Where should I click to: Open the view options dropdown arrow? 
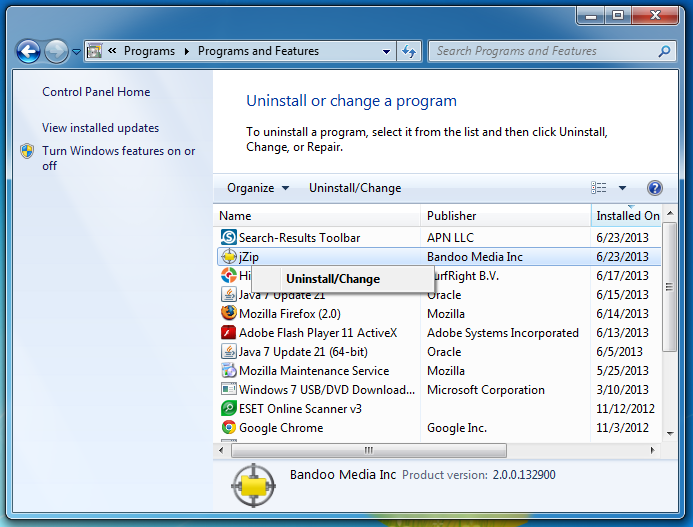pyautogui.click(x=622, y=188)
